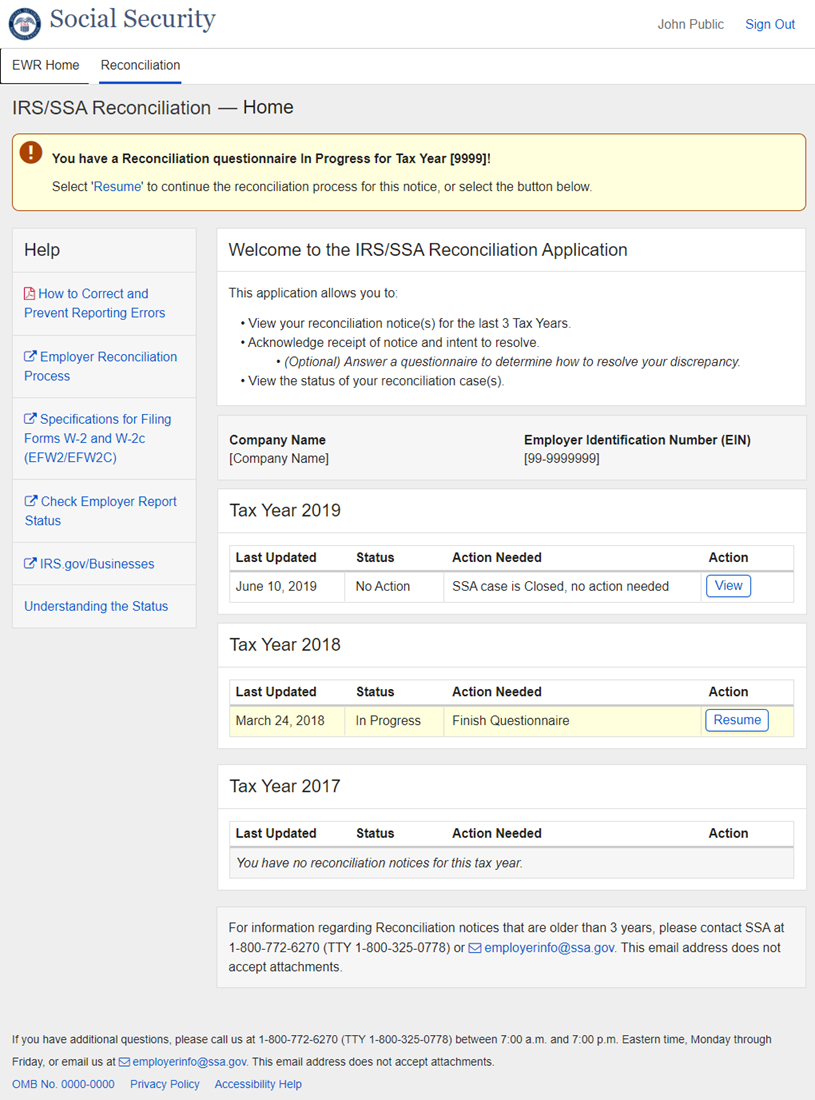This screenshot has width=815, height=1100.
Task: Click the John Public user name
Action: [690, 24]
